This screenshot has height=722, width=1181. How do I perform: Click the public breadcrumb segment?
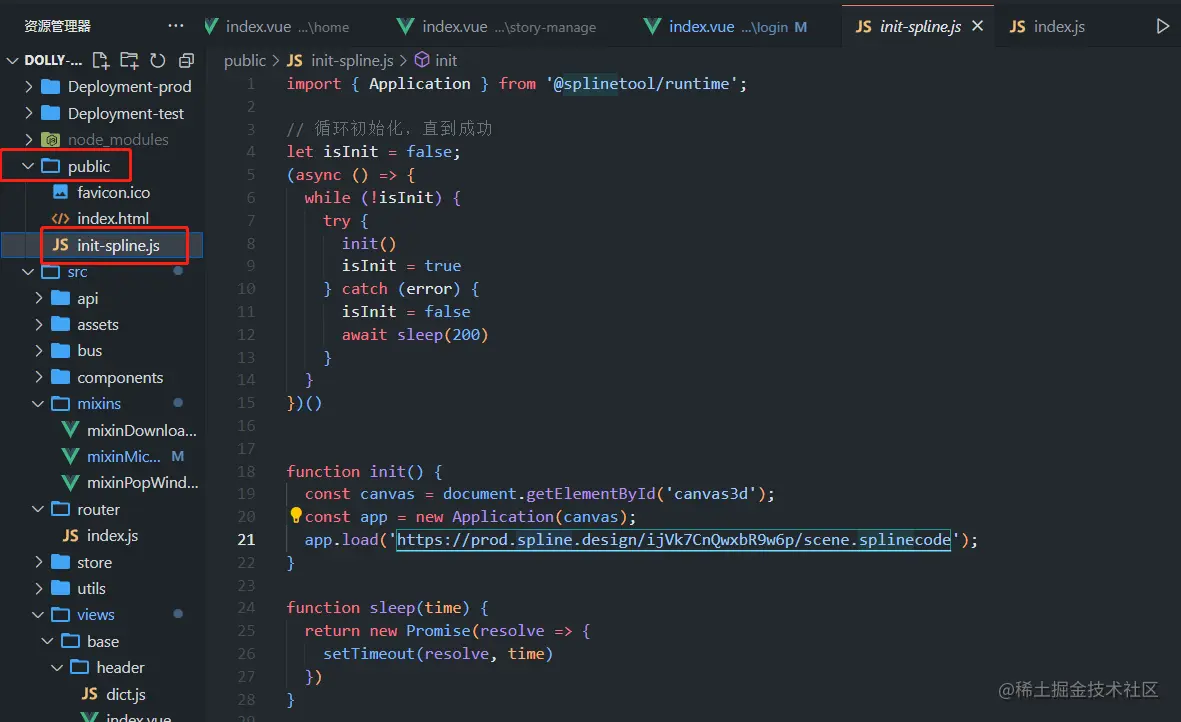245,60
